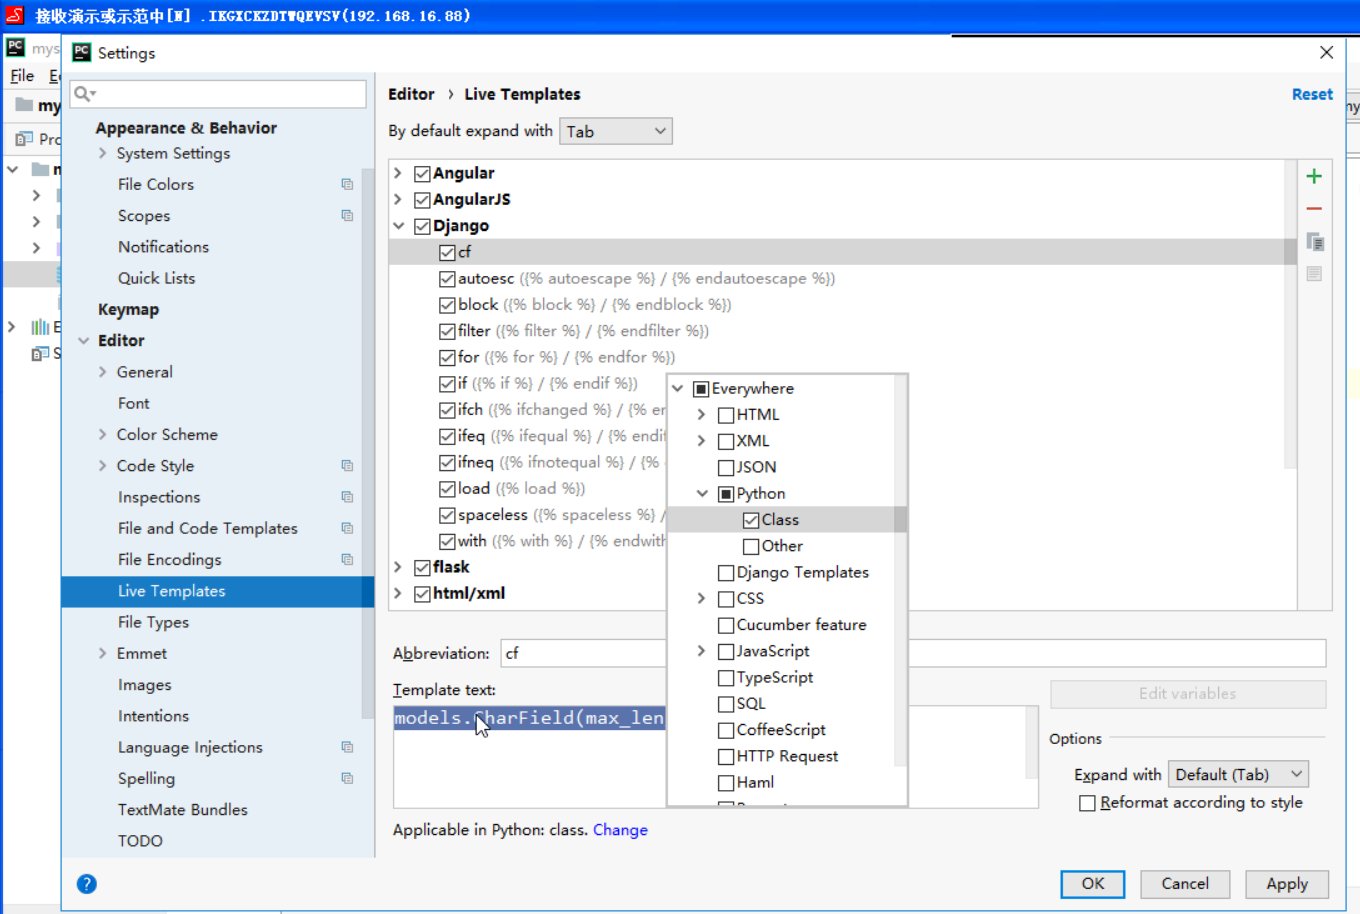Expand the flask template group

coord(399,567)
